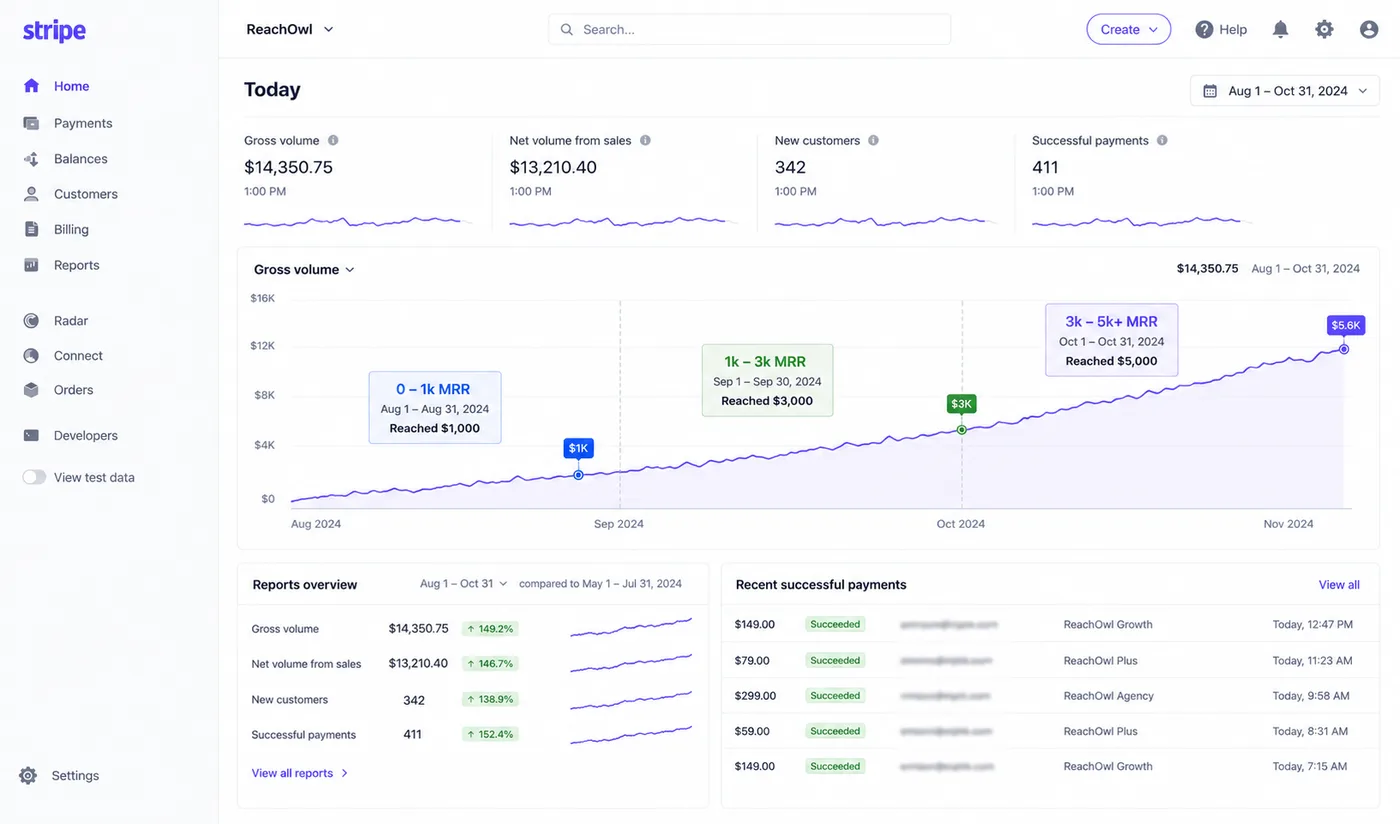Image resolution: width=1400 pixels, height=824 pixels.
Task: Open the Aug 1 – Oct 31, 2024 date picker
Action: [x=1285, y=91]
